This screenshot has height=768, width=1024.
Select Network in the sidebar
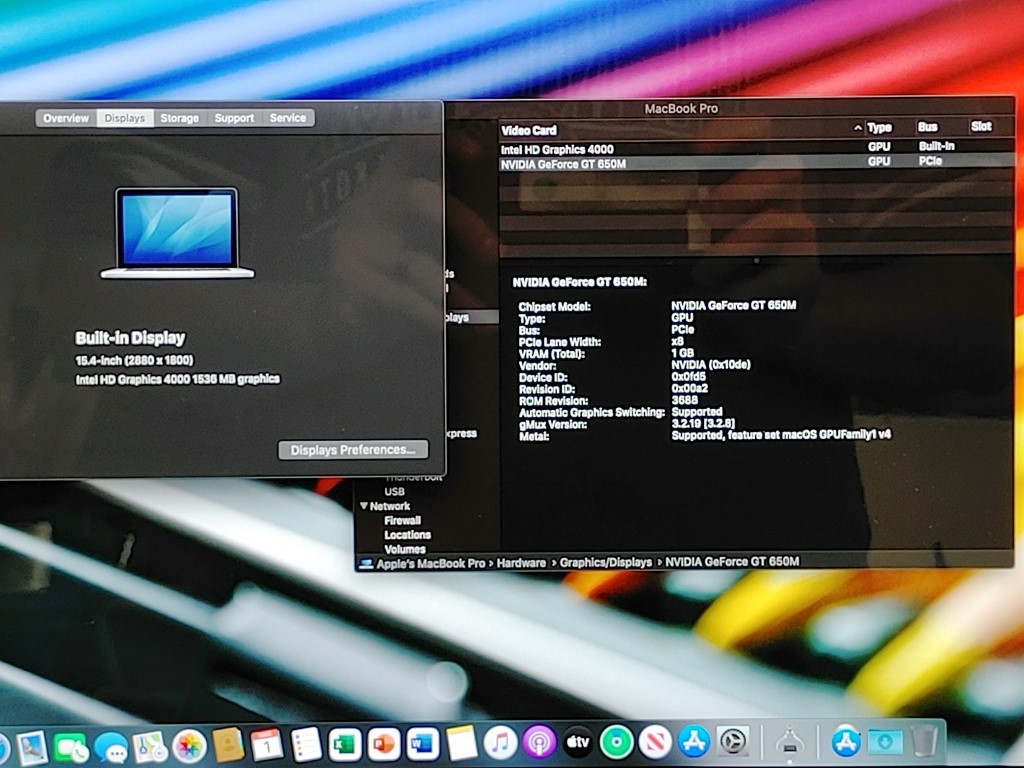(390, 506)
